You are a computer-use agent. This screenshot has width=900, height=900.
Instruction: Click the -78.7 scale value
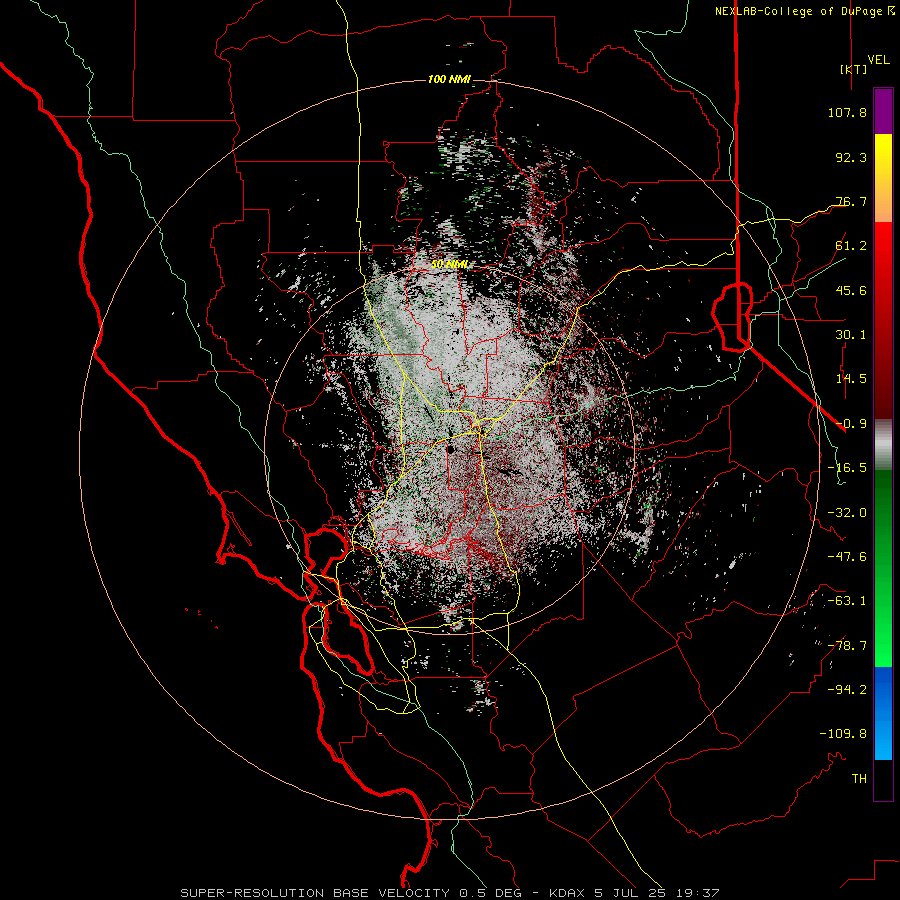[x=847, y=646]
